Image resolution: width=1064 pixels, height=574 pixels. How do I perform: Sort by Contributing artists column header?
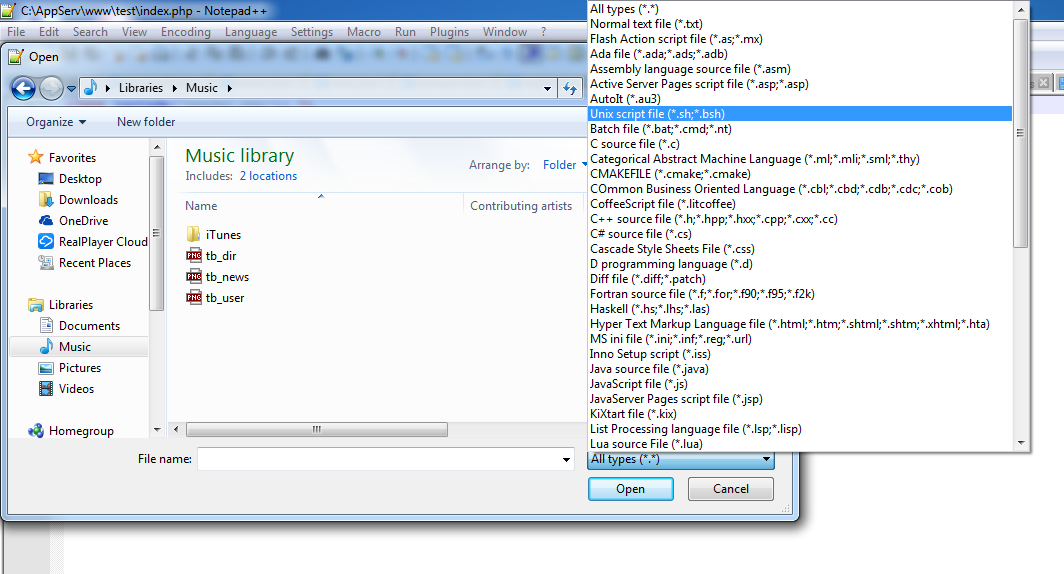click(521, 206)
